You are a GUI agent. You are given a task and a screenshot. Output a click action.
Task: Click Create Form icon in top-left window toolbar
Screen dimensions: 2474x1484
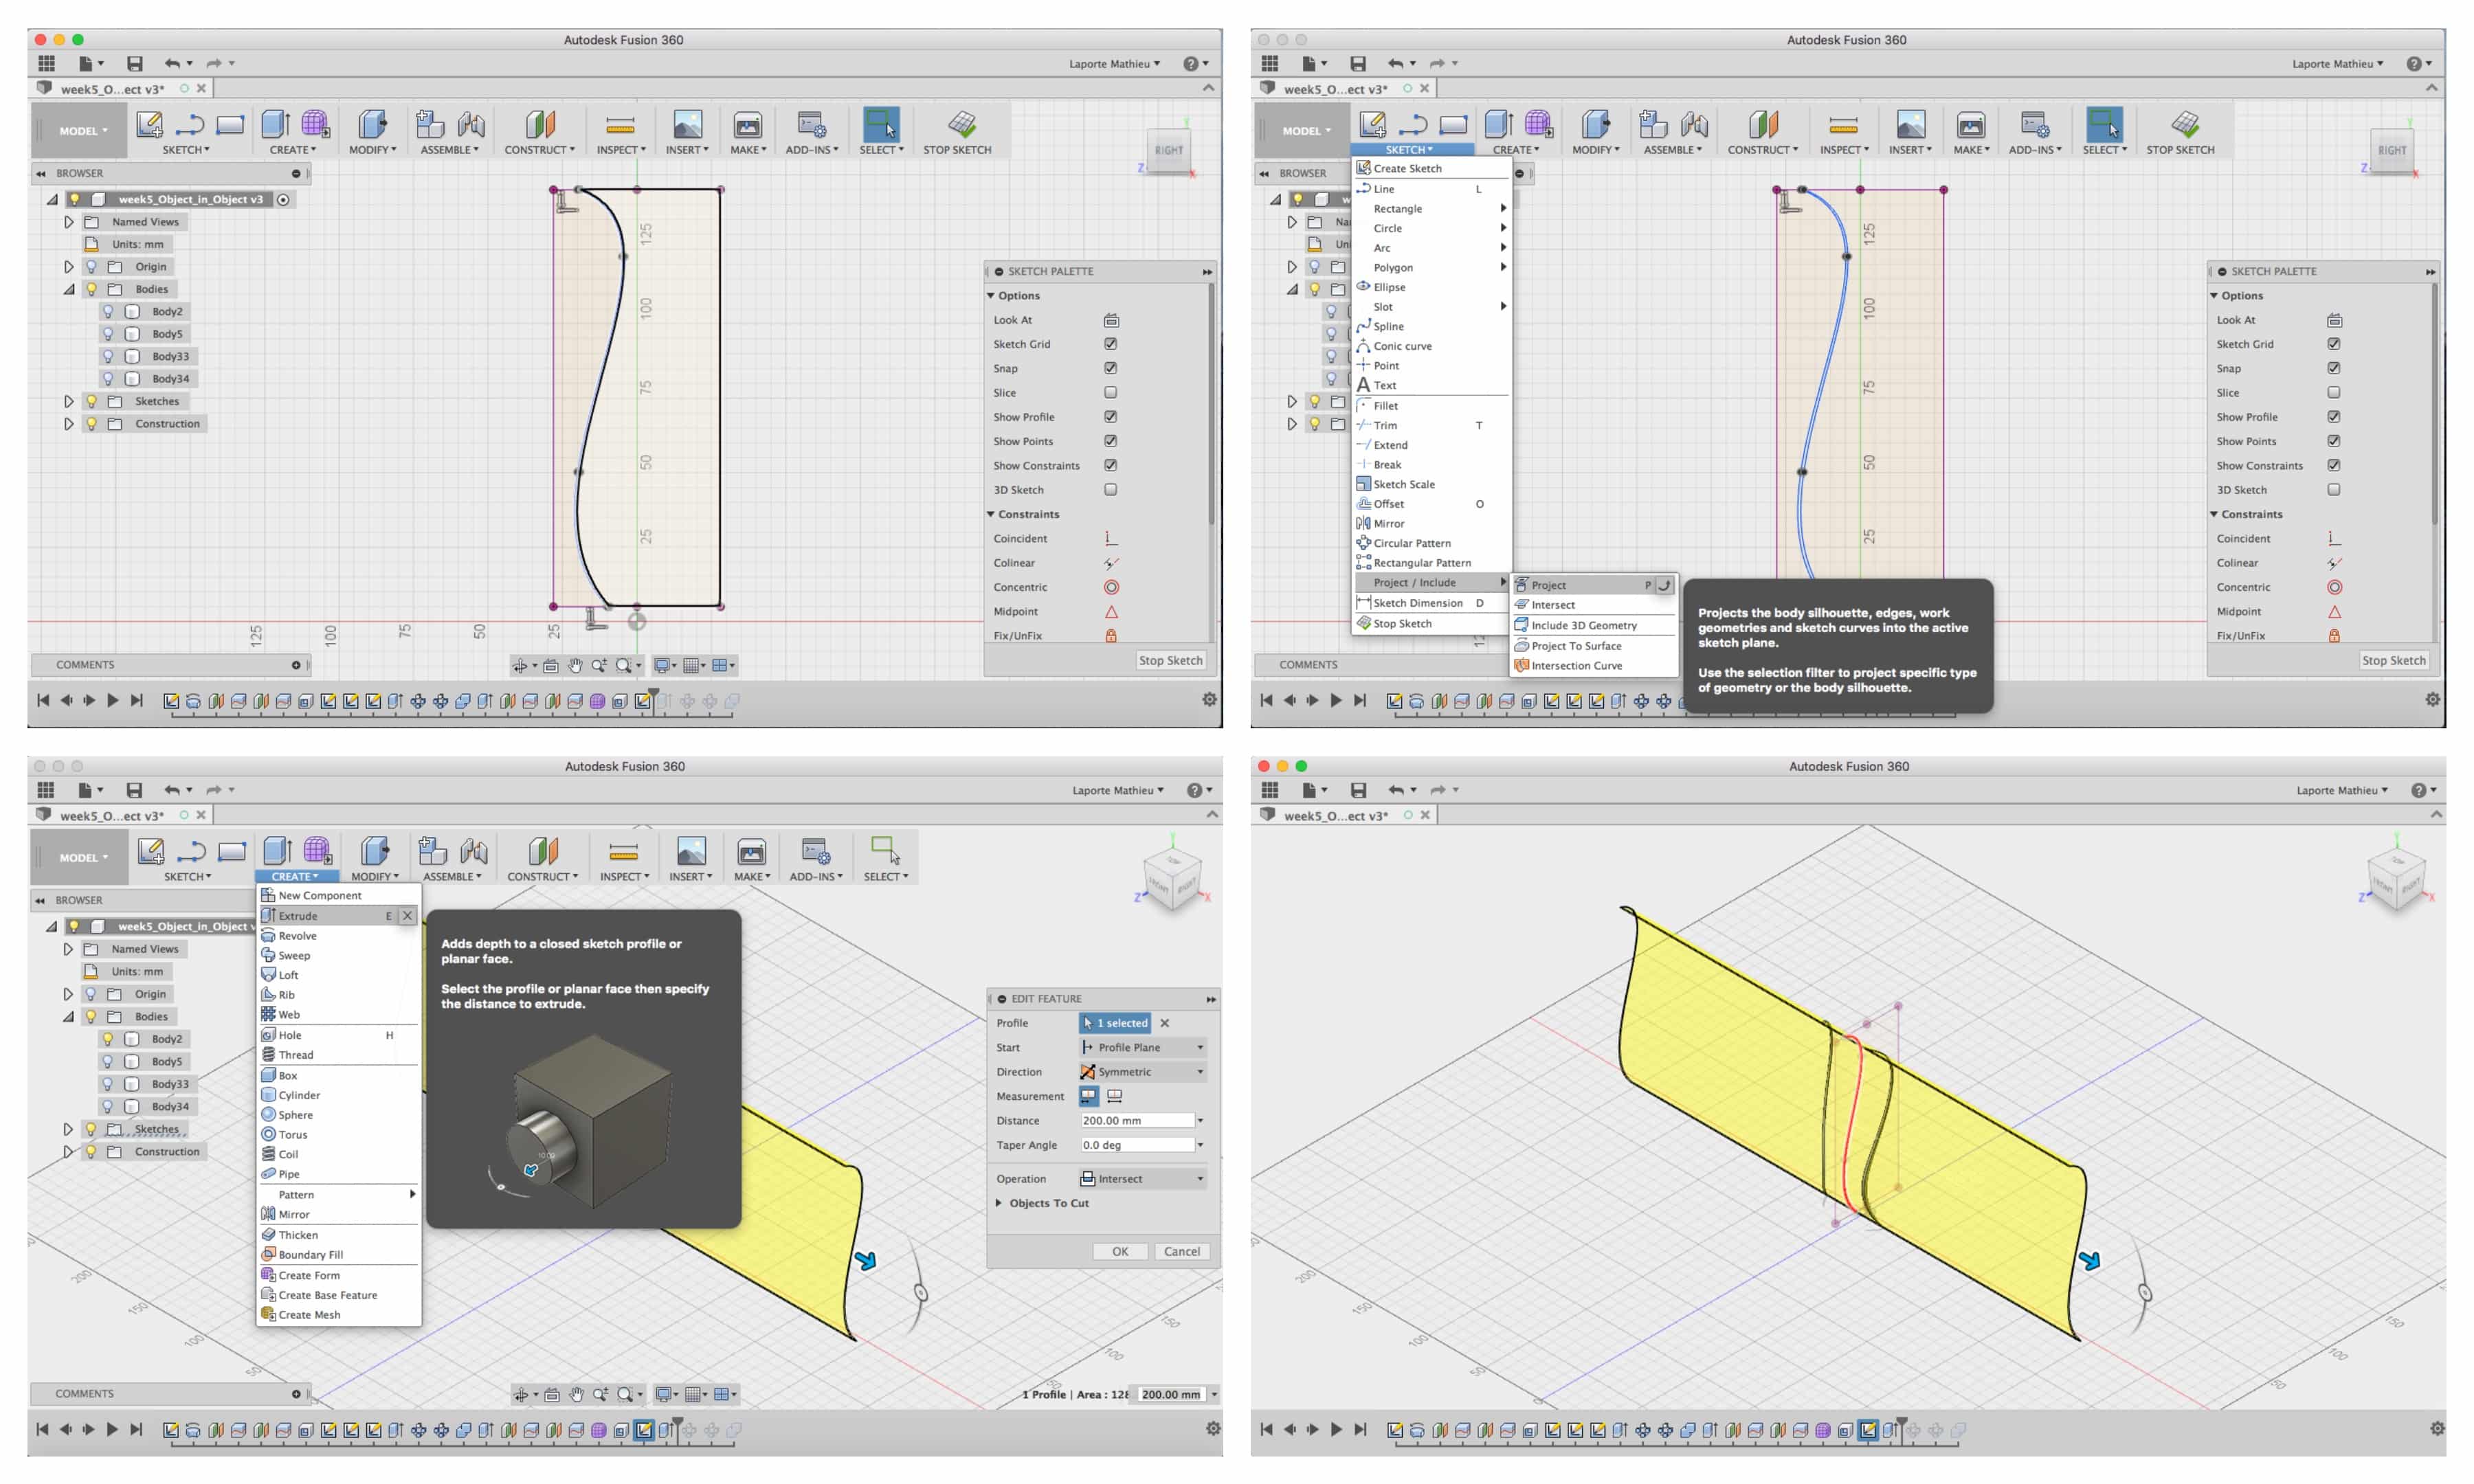315,124
